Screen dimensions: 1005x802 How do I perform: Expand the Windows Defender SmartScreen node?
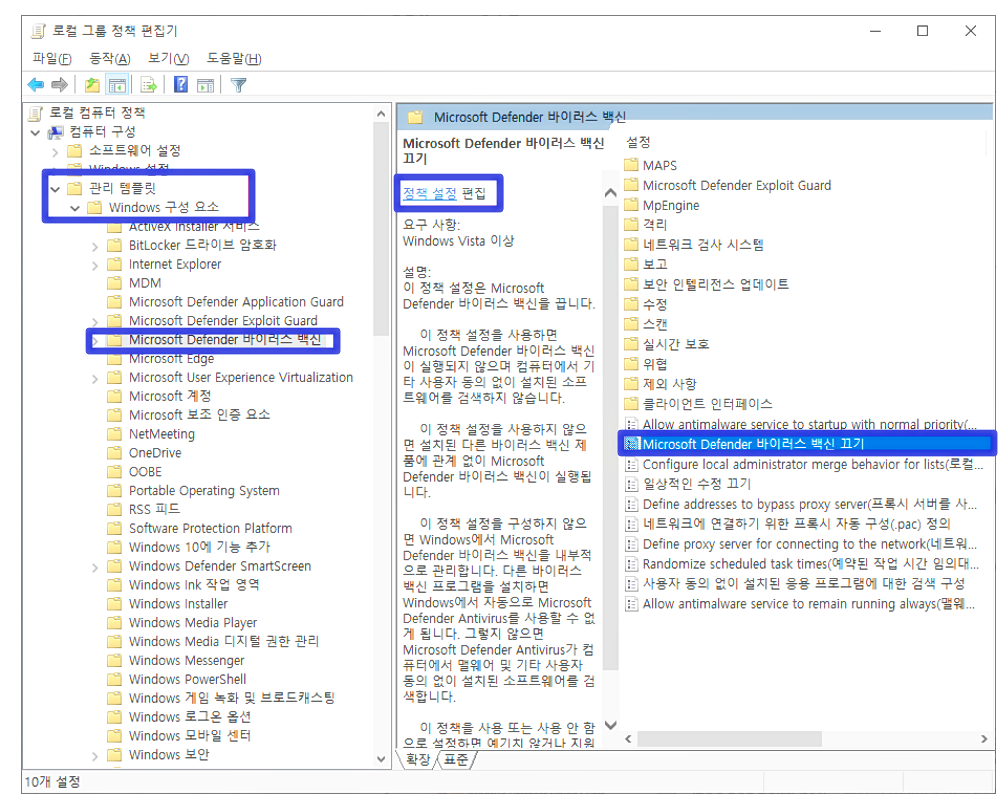(x=95, y=567)
